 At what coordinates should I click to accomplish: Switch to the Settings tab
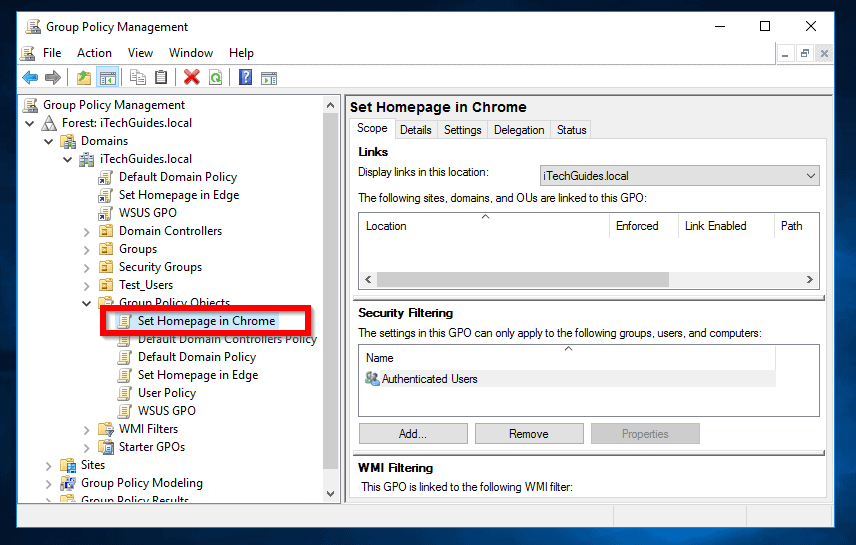[462, 130]
